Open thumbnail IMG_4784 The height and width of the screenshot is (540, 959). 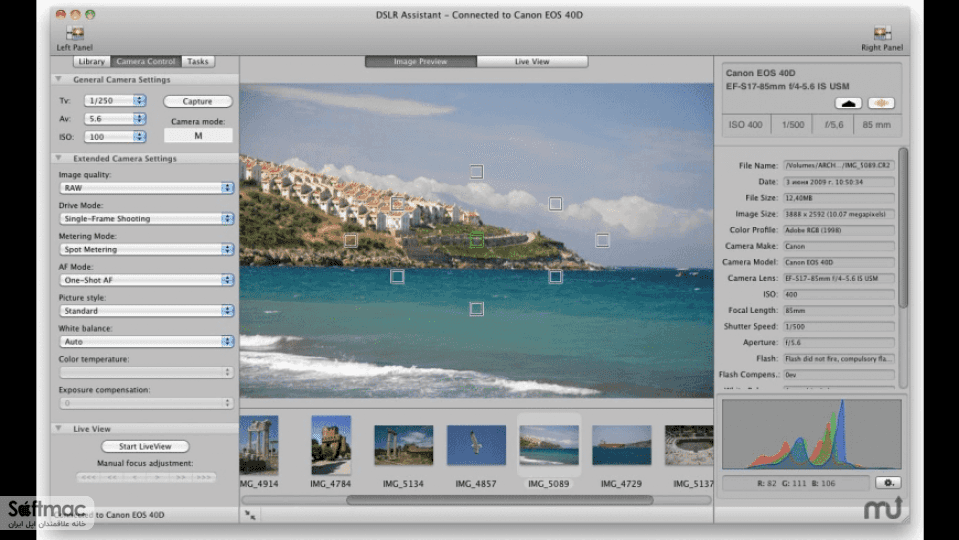[331, 445]
